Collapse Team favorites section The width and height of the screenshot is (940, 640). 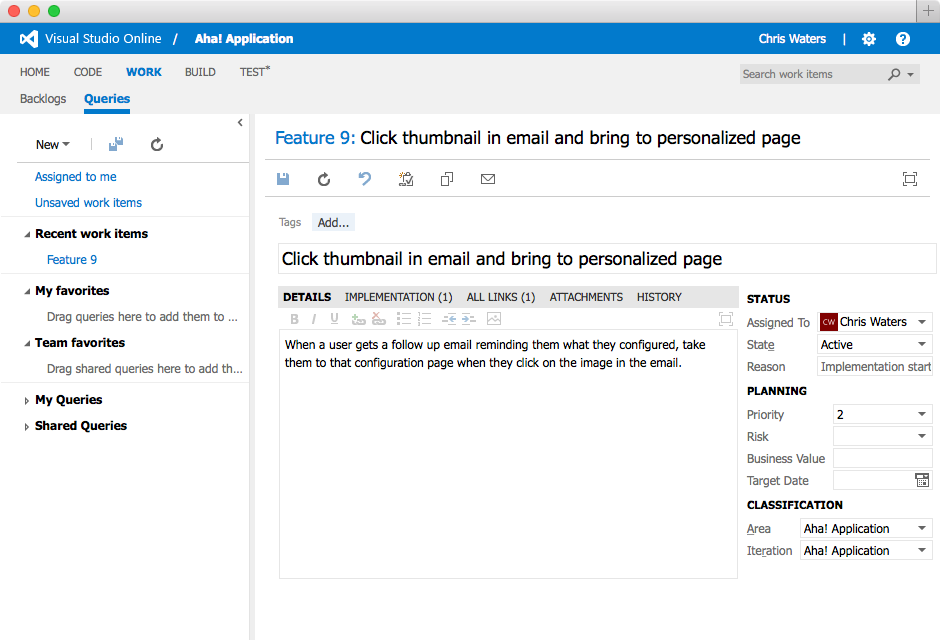click(x=27, y=343)
